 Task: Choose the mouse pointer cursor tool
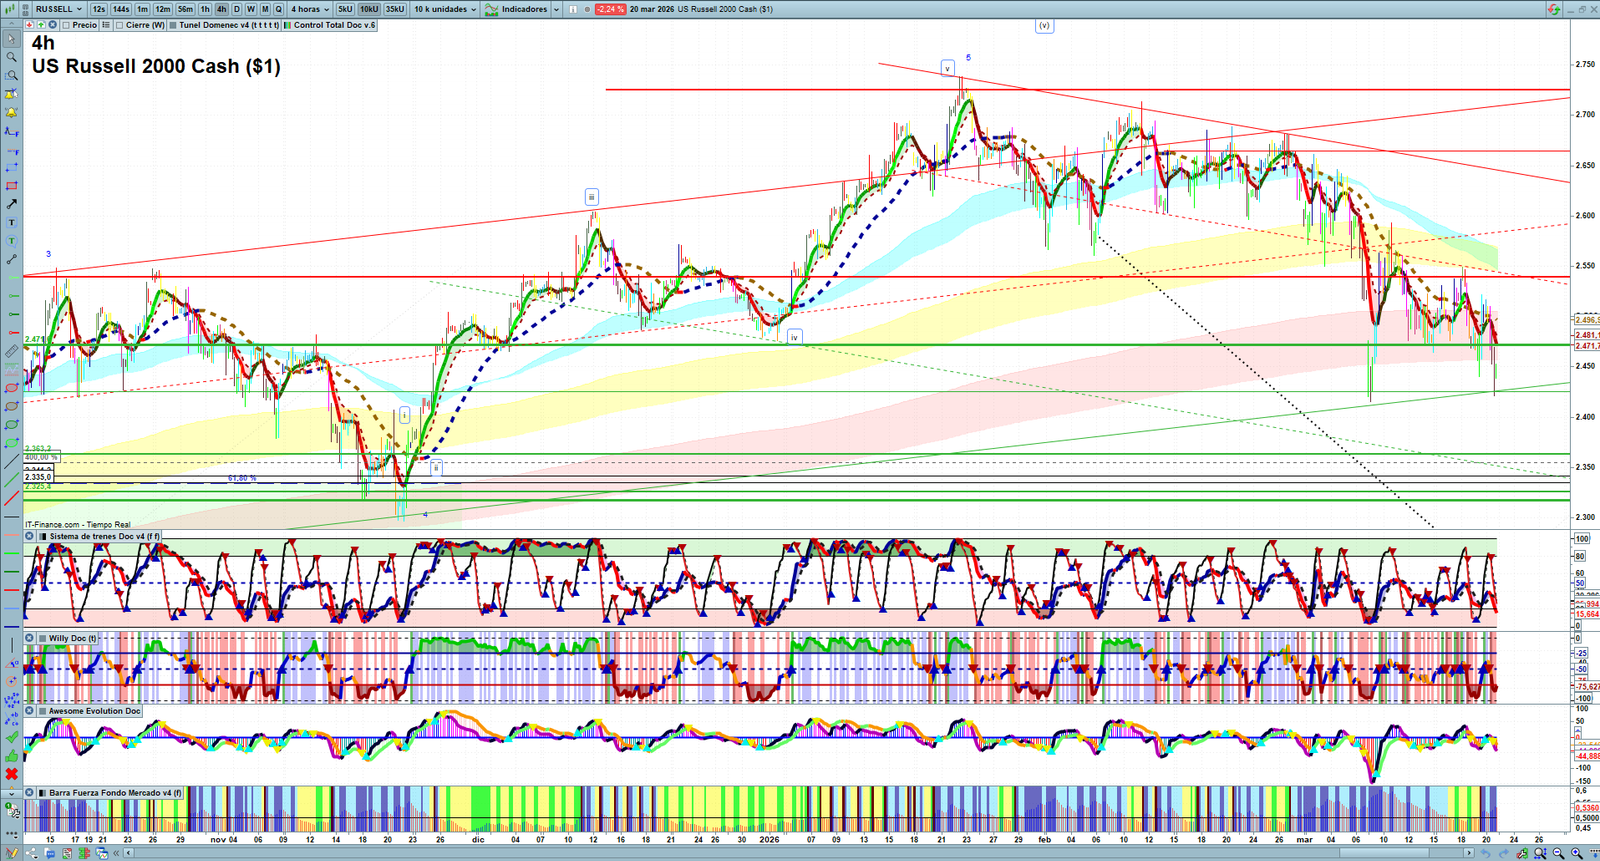(11, 39)
